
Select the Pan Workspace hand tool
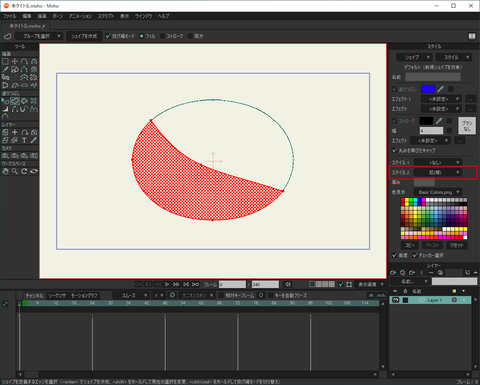5,171
